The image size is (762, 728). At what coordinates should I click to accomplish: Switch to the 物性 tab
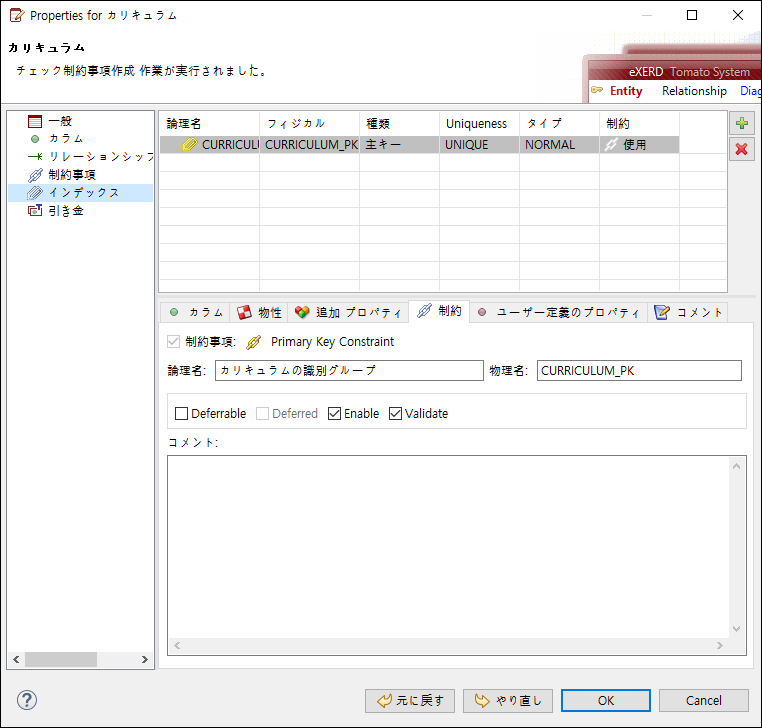point(260,312)
